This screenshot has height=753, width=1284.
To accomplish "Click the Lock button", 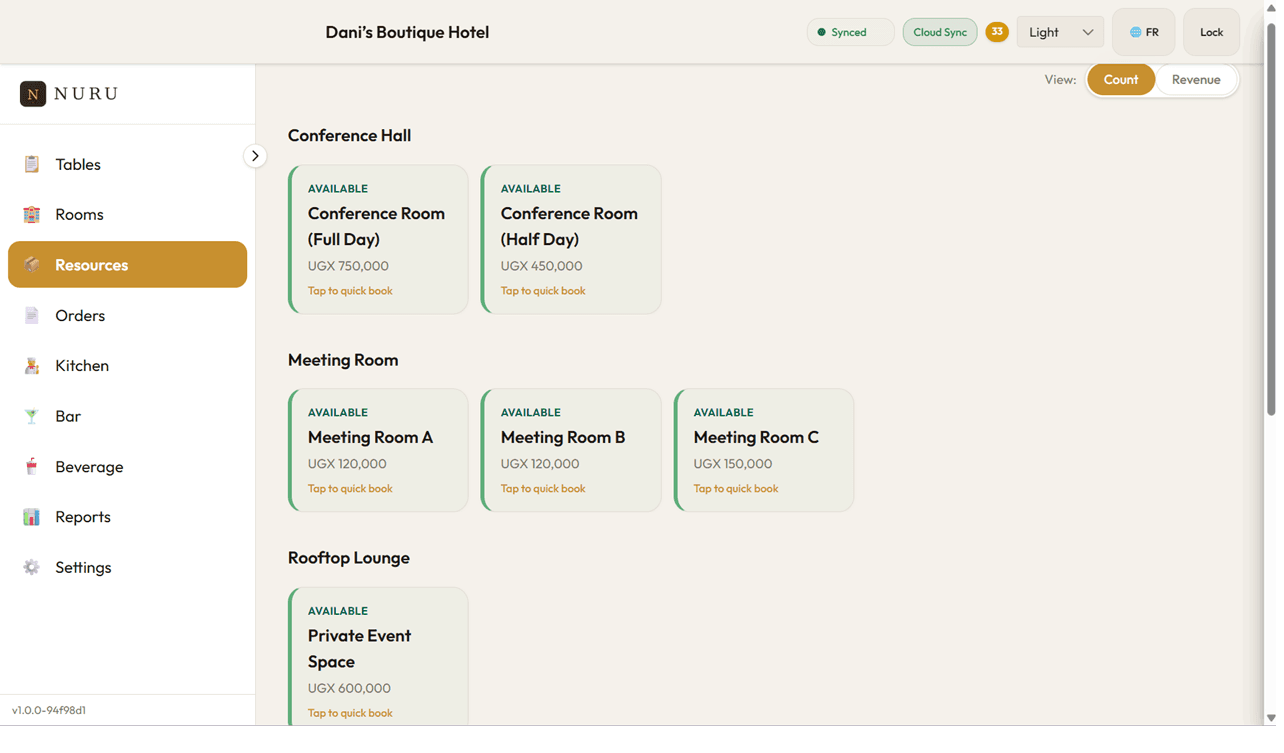I will click(x=1211, y=32).
